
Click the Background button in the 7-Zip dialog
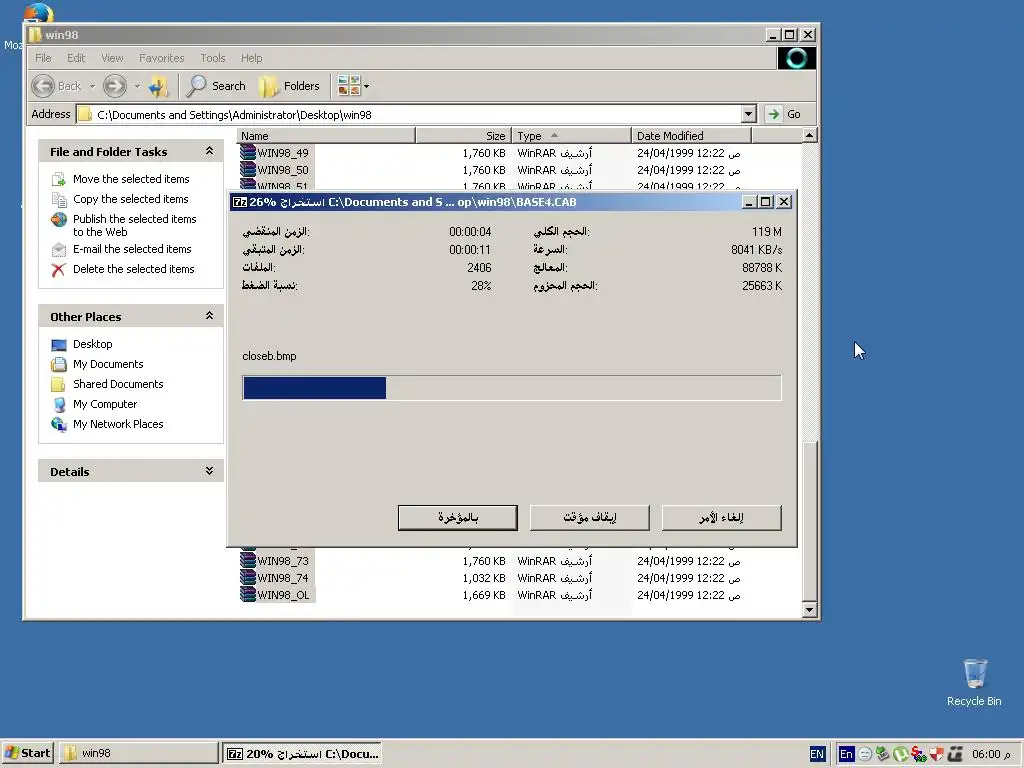click(x=458, y=518)
